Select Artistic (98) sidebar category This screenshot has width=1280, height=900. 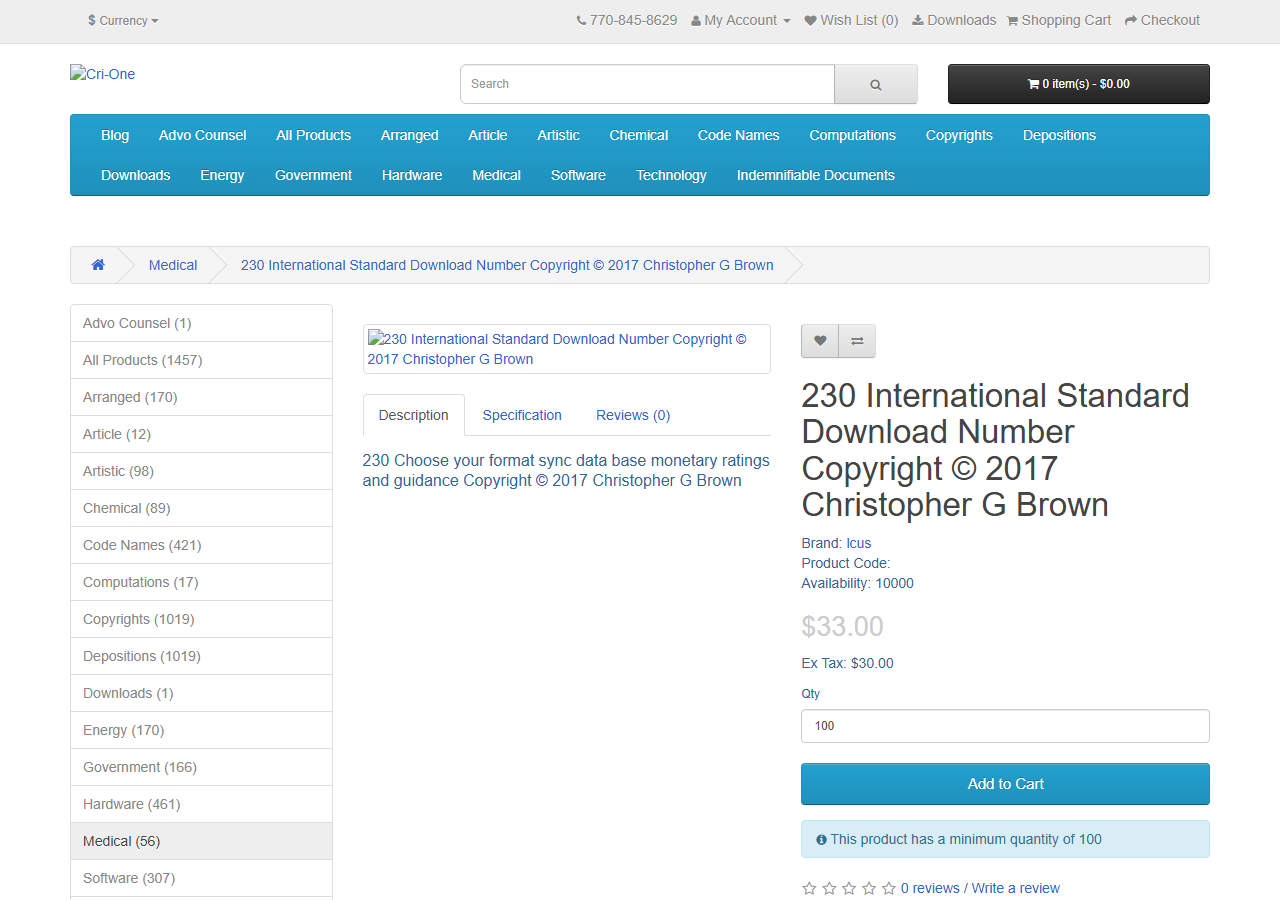coord(201,471)
